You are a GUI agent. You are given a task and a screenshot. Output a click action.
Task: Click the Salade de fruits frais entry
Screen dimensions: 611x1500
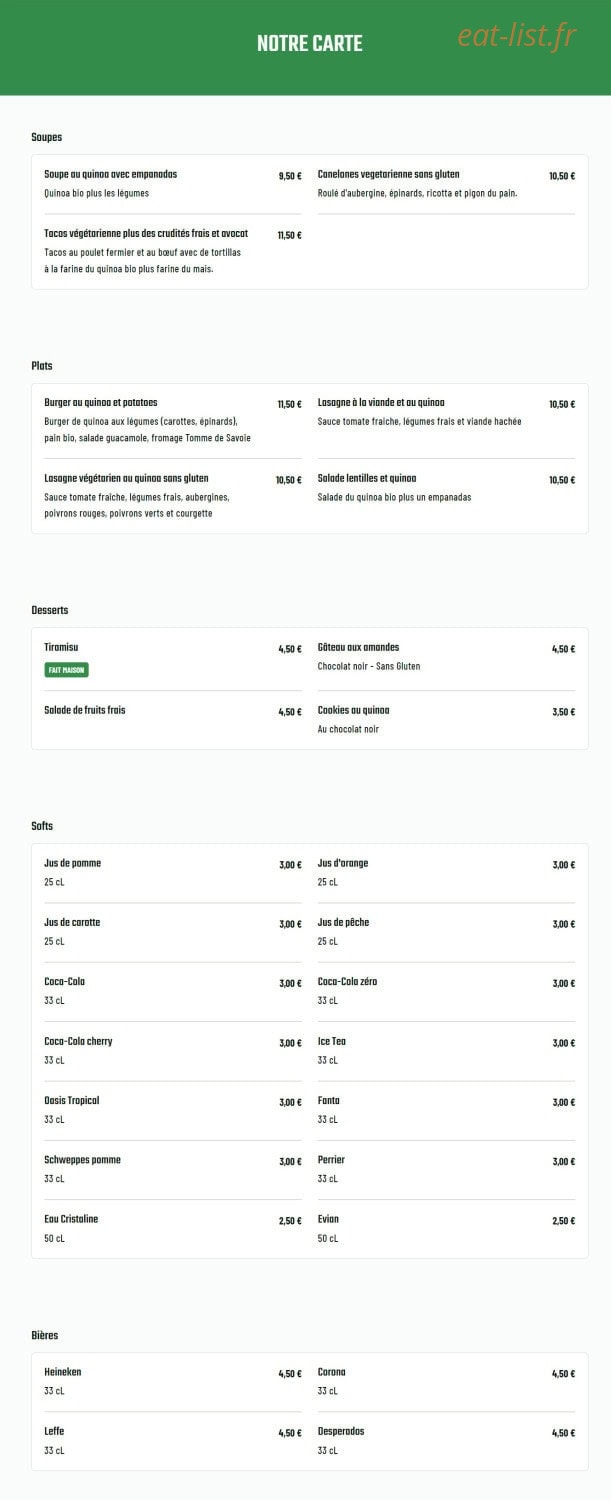click(173, 711)
